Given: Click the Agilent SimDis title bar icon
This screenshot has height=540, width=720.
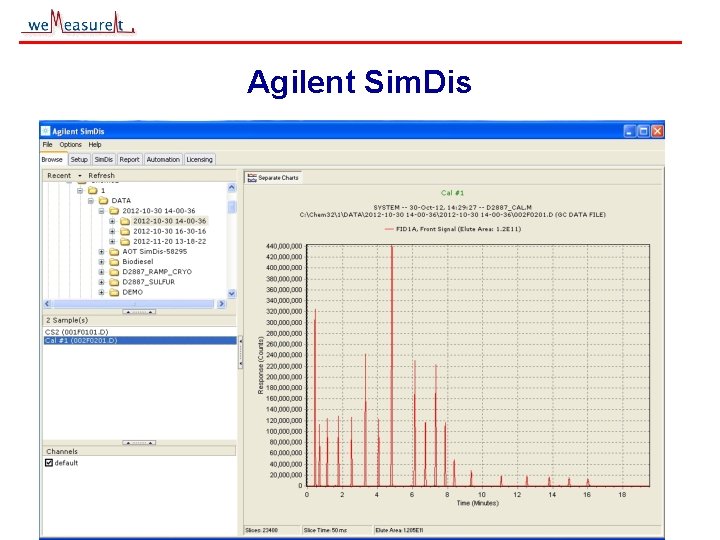Looking at the screenshot, I should (x=45, y=131).
